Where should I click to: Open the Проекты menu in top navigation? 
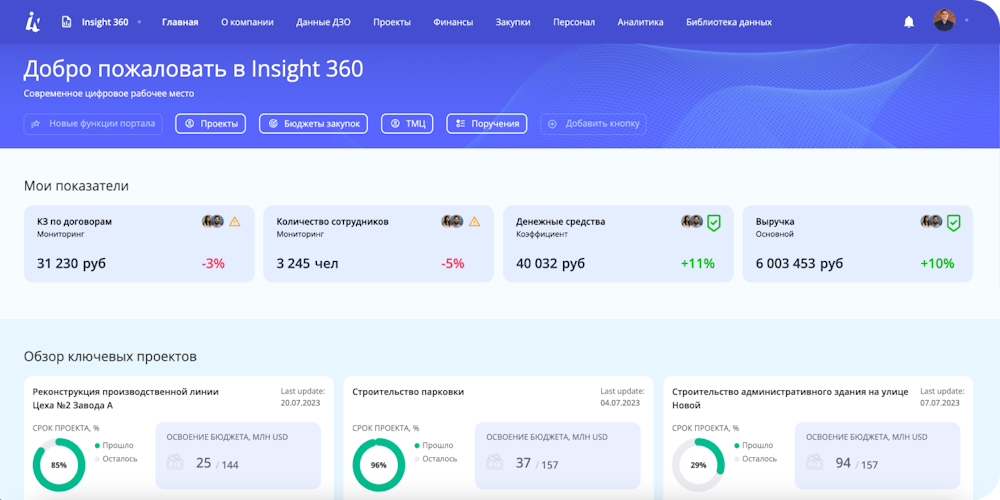[x=392, y=22]
